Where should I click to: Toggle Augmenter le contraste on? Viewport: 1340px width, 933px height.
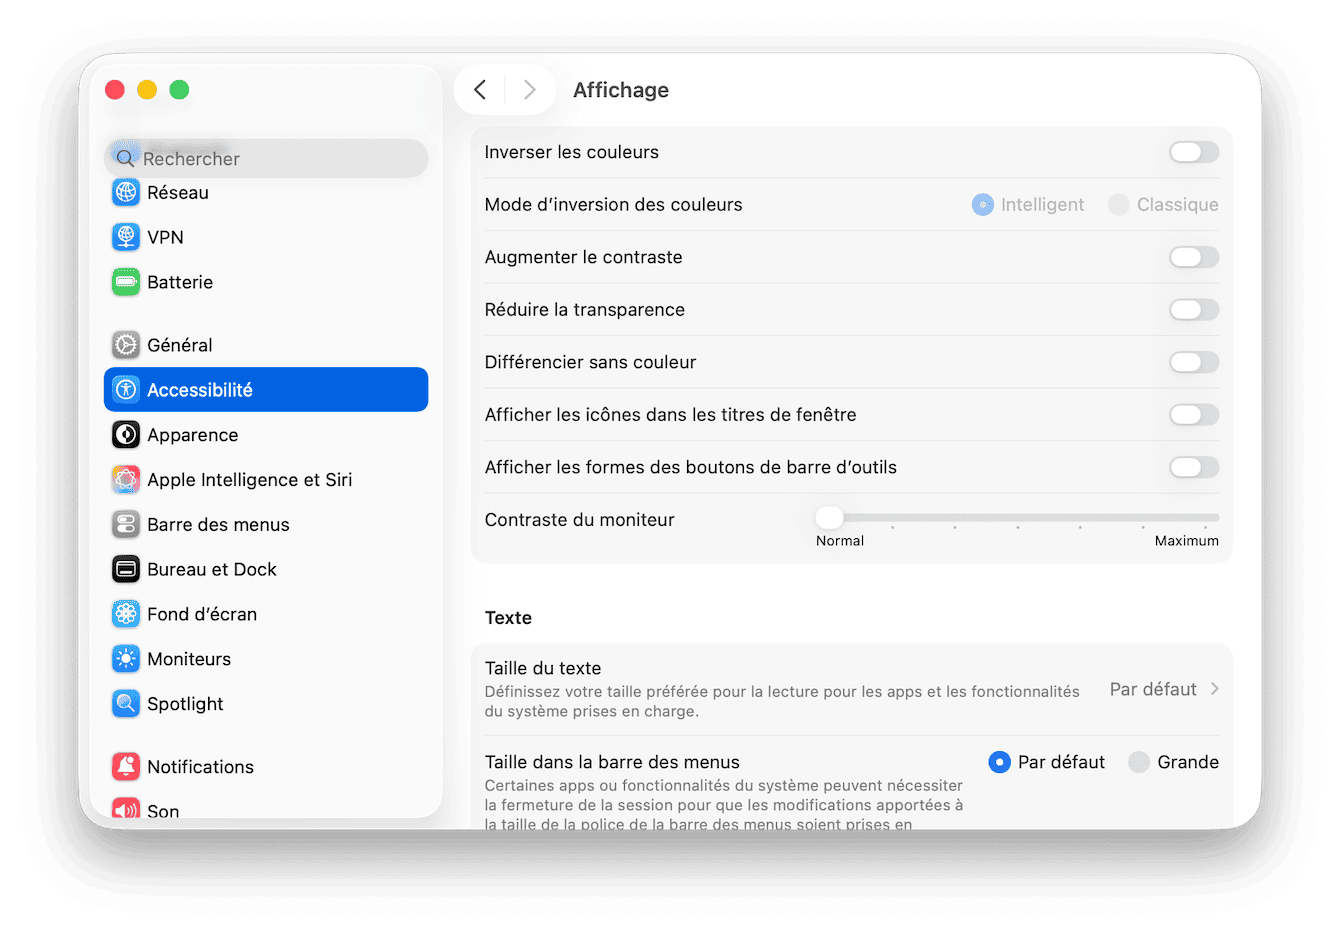pos(1193,257)
